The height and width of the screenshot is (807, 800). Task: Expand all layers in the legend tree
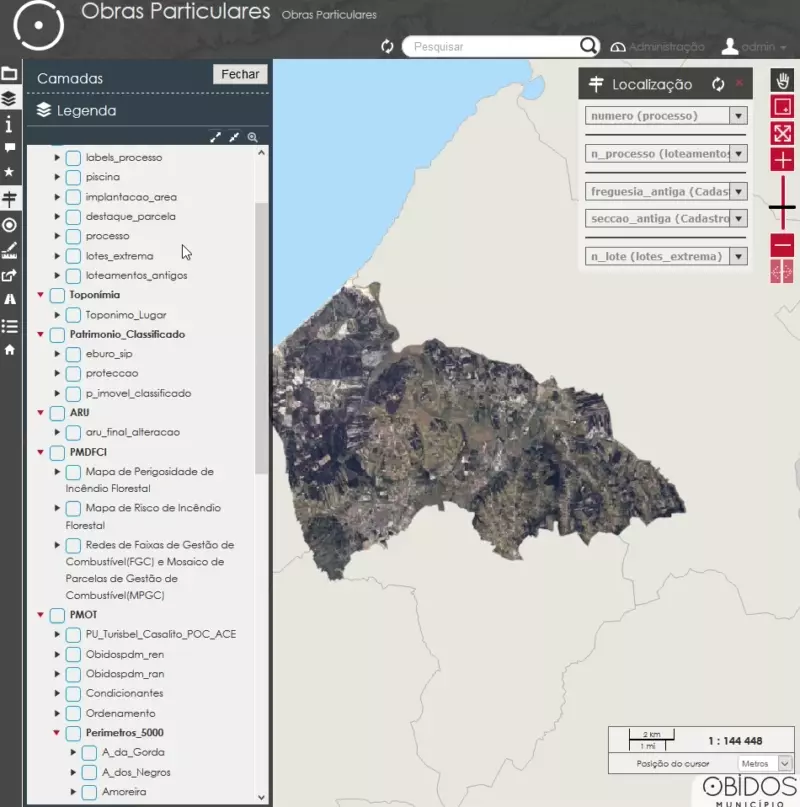click(x=215, y=138)
